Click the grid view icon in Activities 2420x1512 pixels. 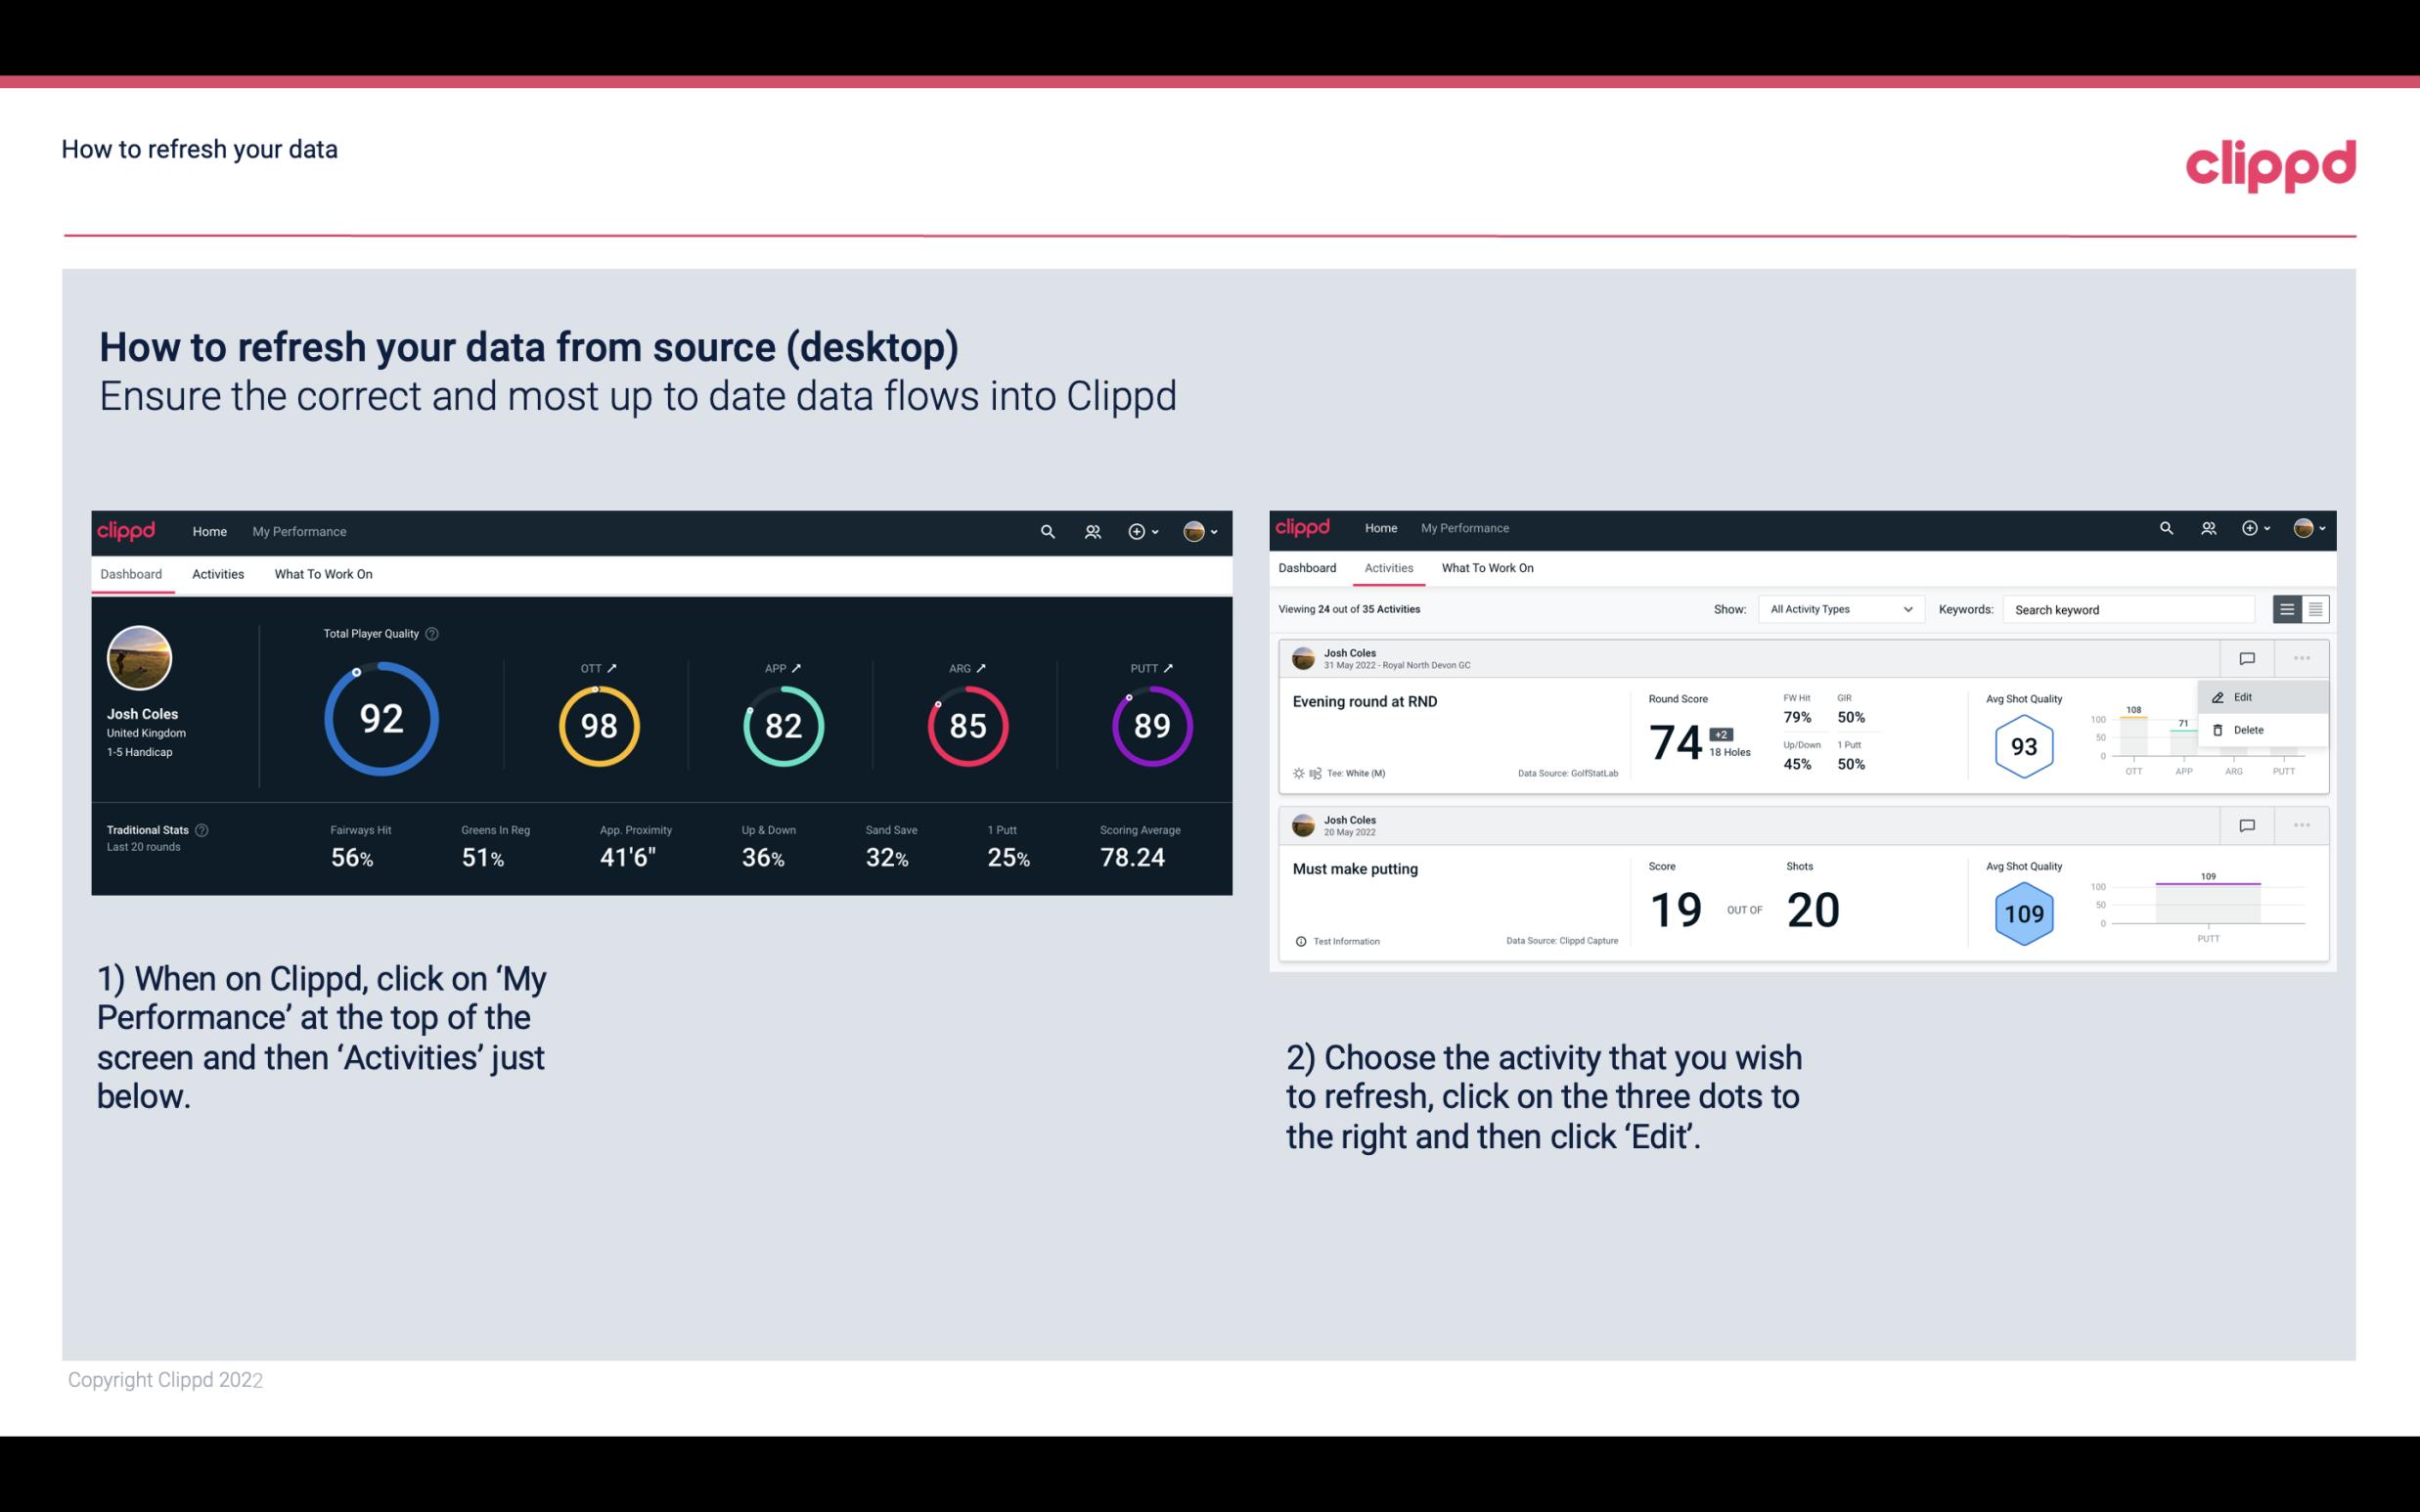[x=2313, y=608]
